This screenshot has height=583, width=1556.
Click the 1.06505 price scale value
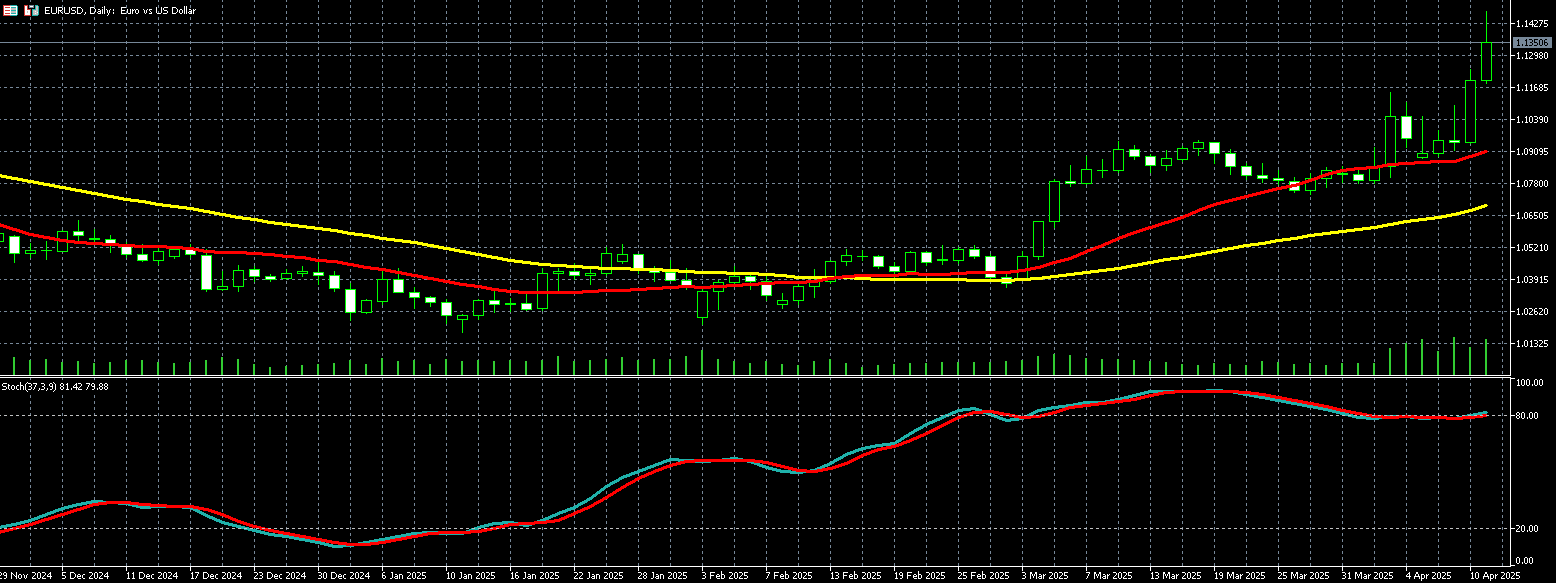pyautogui.click(x=1530, y=216)
